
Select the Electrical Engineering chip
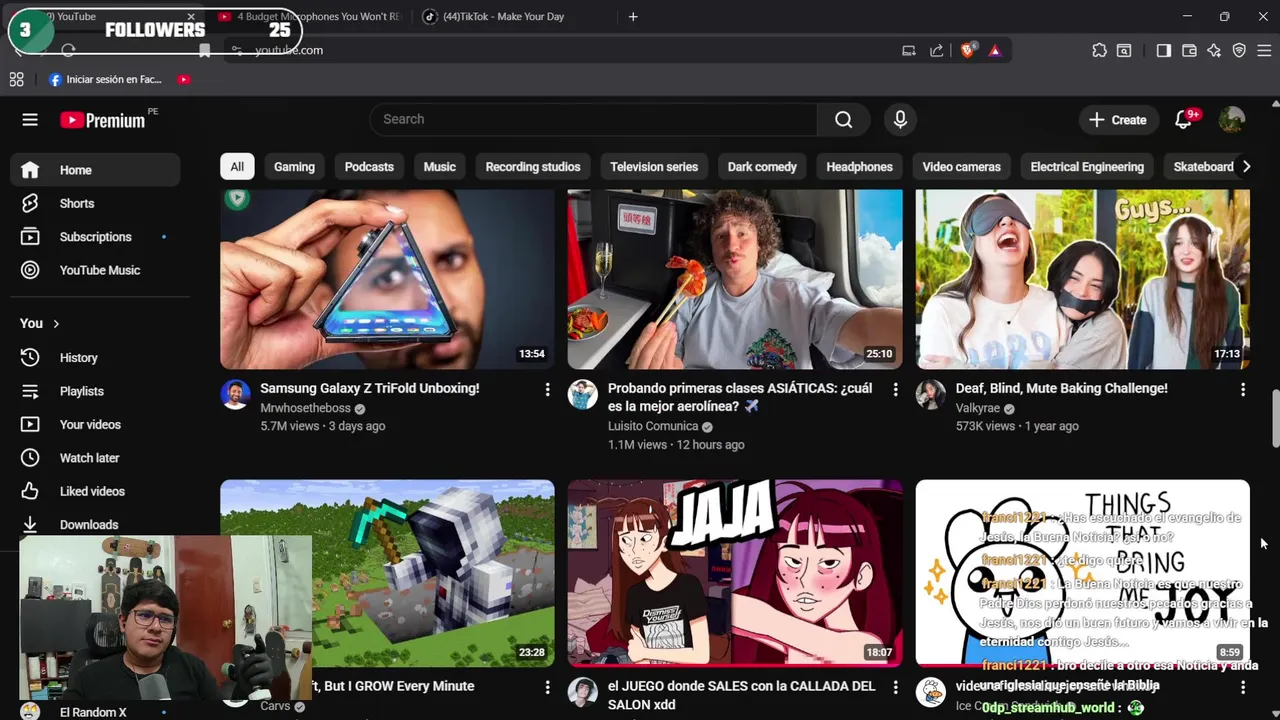pos(1087,167)
